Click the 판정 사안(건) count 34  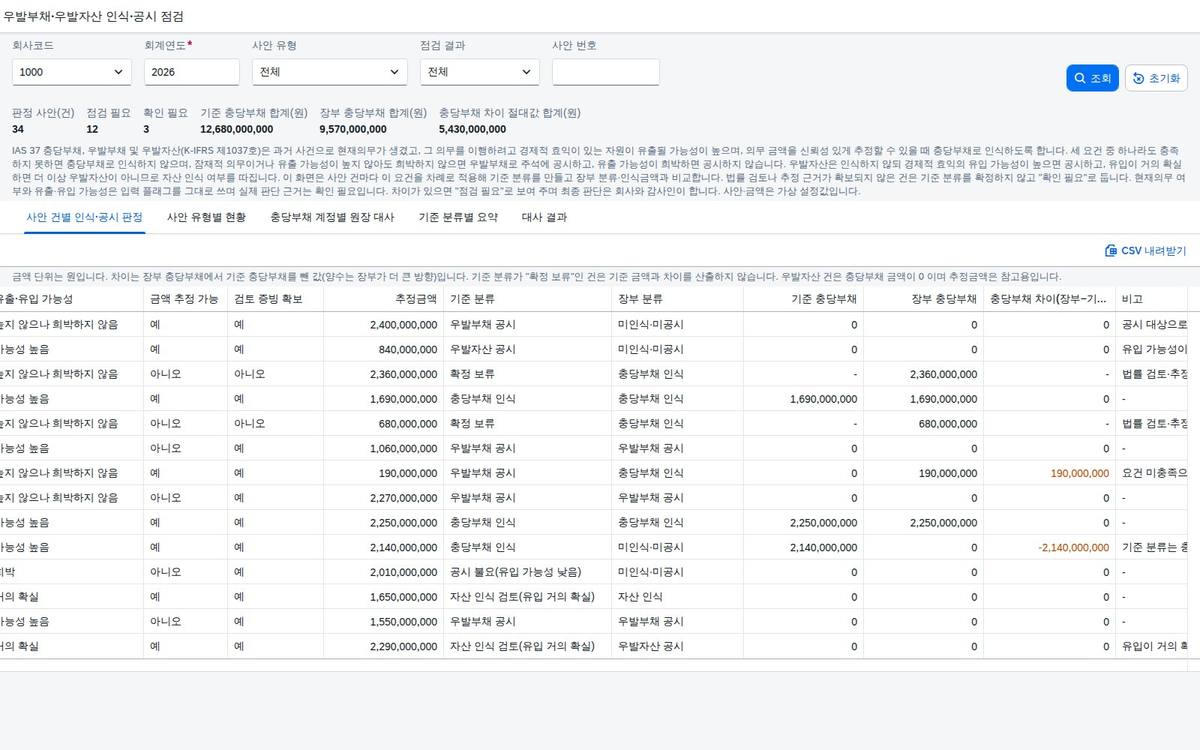coord(18,129)
